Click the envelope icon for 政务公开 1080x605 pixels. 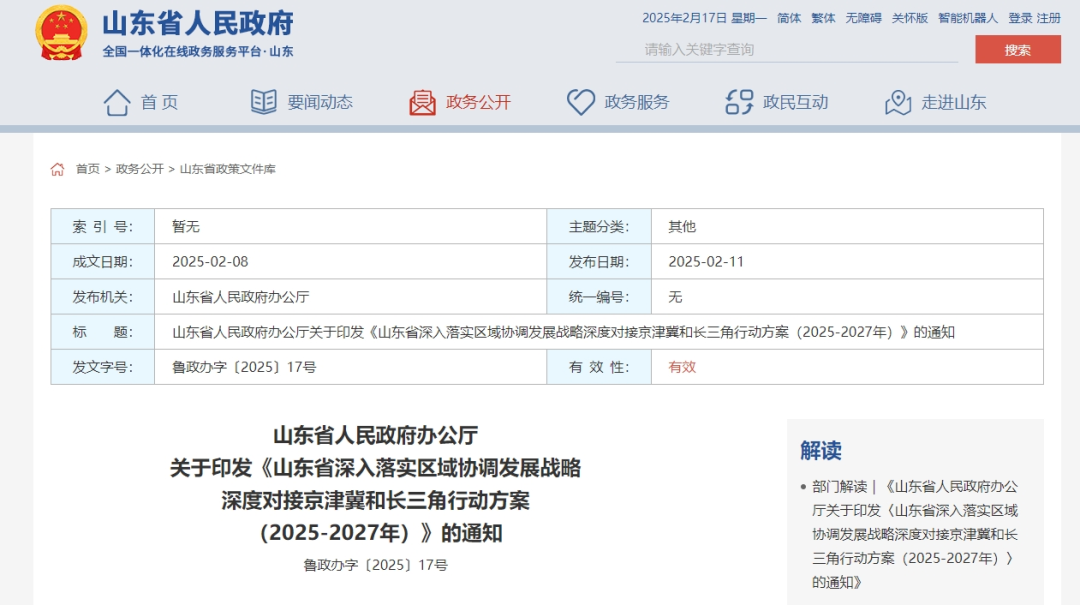tap(422, 102)
